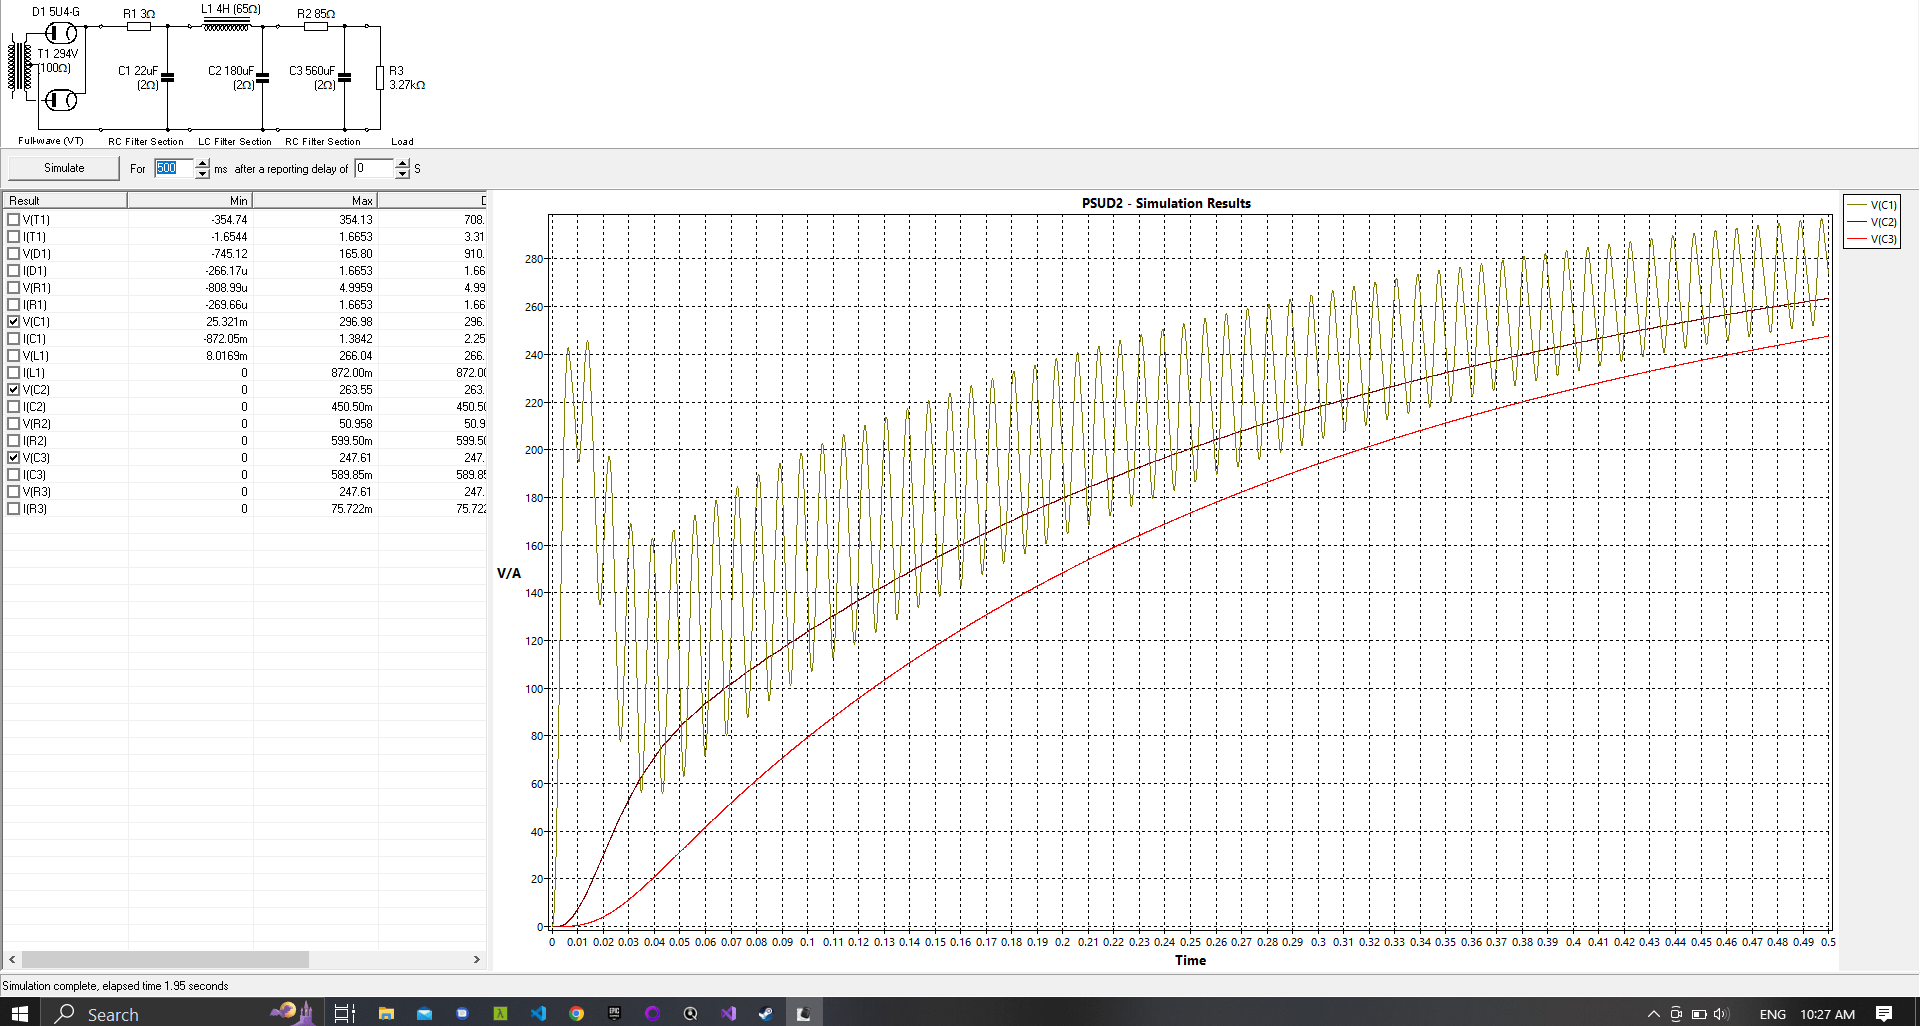Click the reporting delay input field

(374, 168)
